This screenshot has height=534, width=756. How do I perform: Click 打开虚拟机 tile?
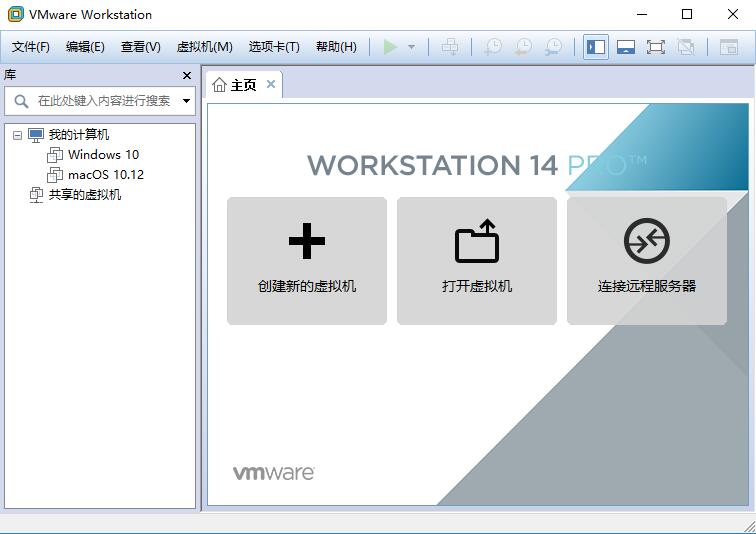477,261
